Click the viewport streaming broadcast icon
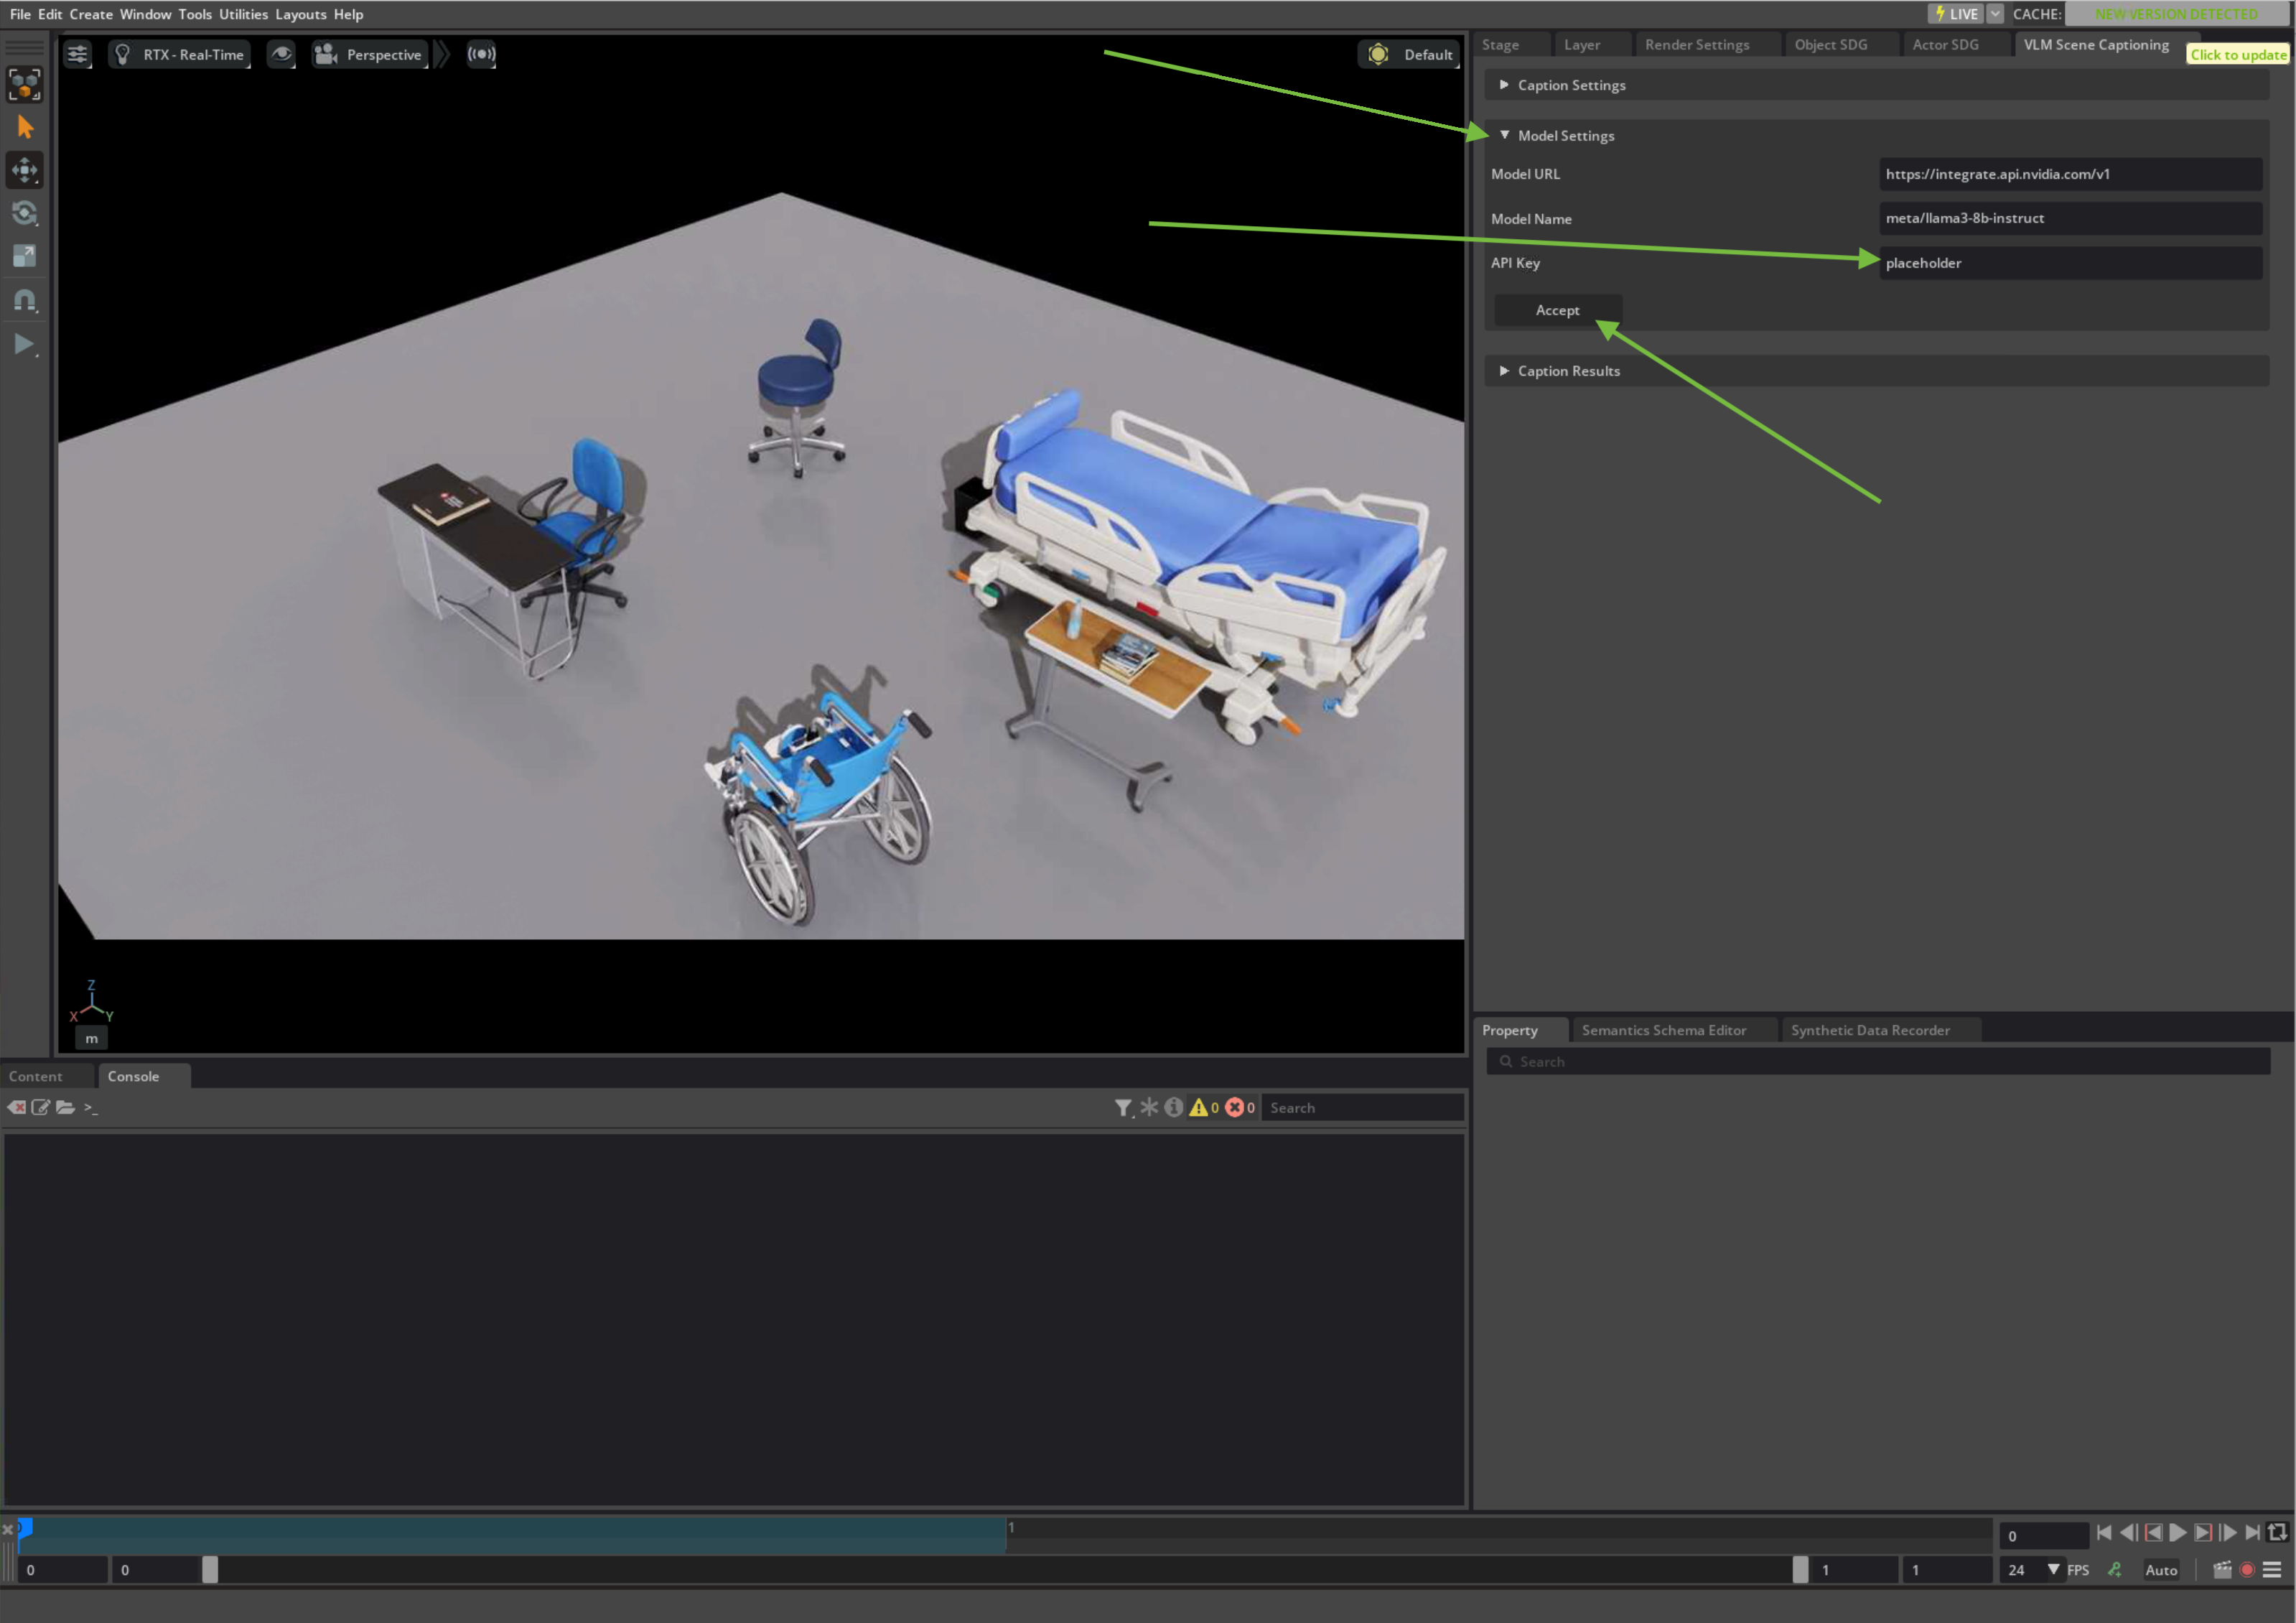Image resolution: width=2296 pixels, height=1623 pixels. [x=481, y=54]
